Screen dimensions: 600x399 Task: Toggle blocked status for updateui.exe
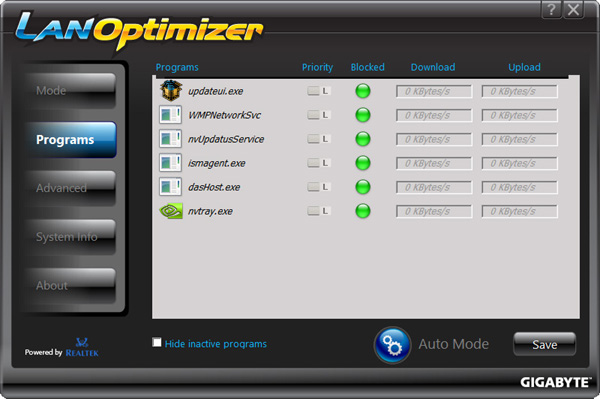coord(363,91)
